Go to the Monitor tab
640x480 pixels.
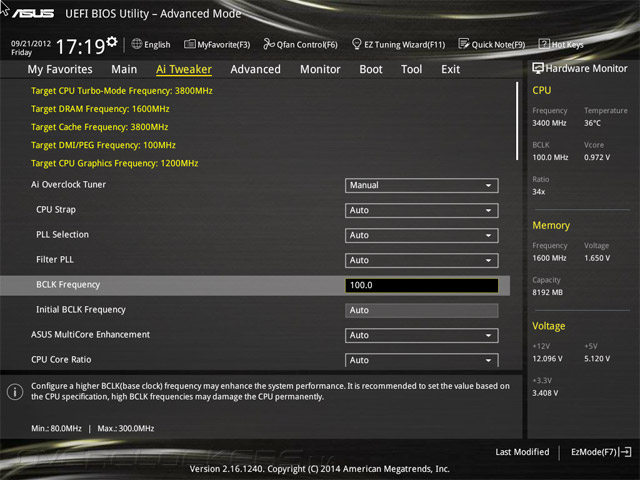(320, 69)
